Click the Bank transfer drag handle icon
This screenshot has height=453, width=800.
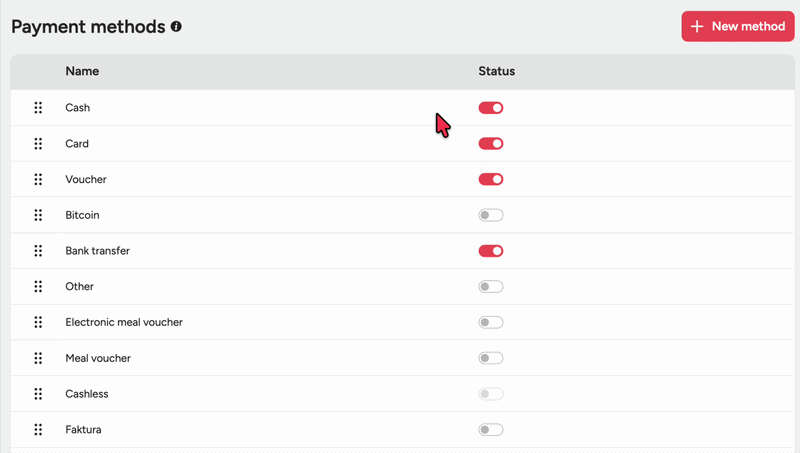38,251
